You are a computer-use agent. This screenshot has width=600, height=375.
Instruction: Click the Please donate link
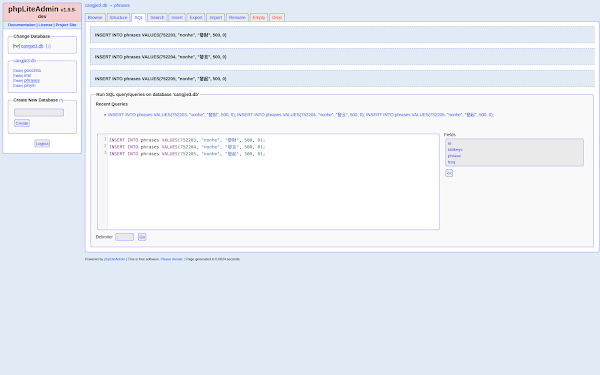[171, 259]
